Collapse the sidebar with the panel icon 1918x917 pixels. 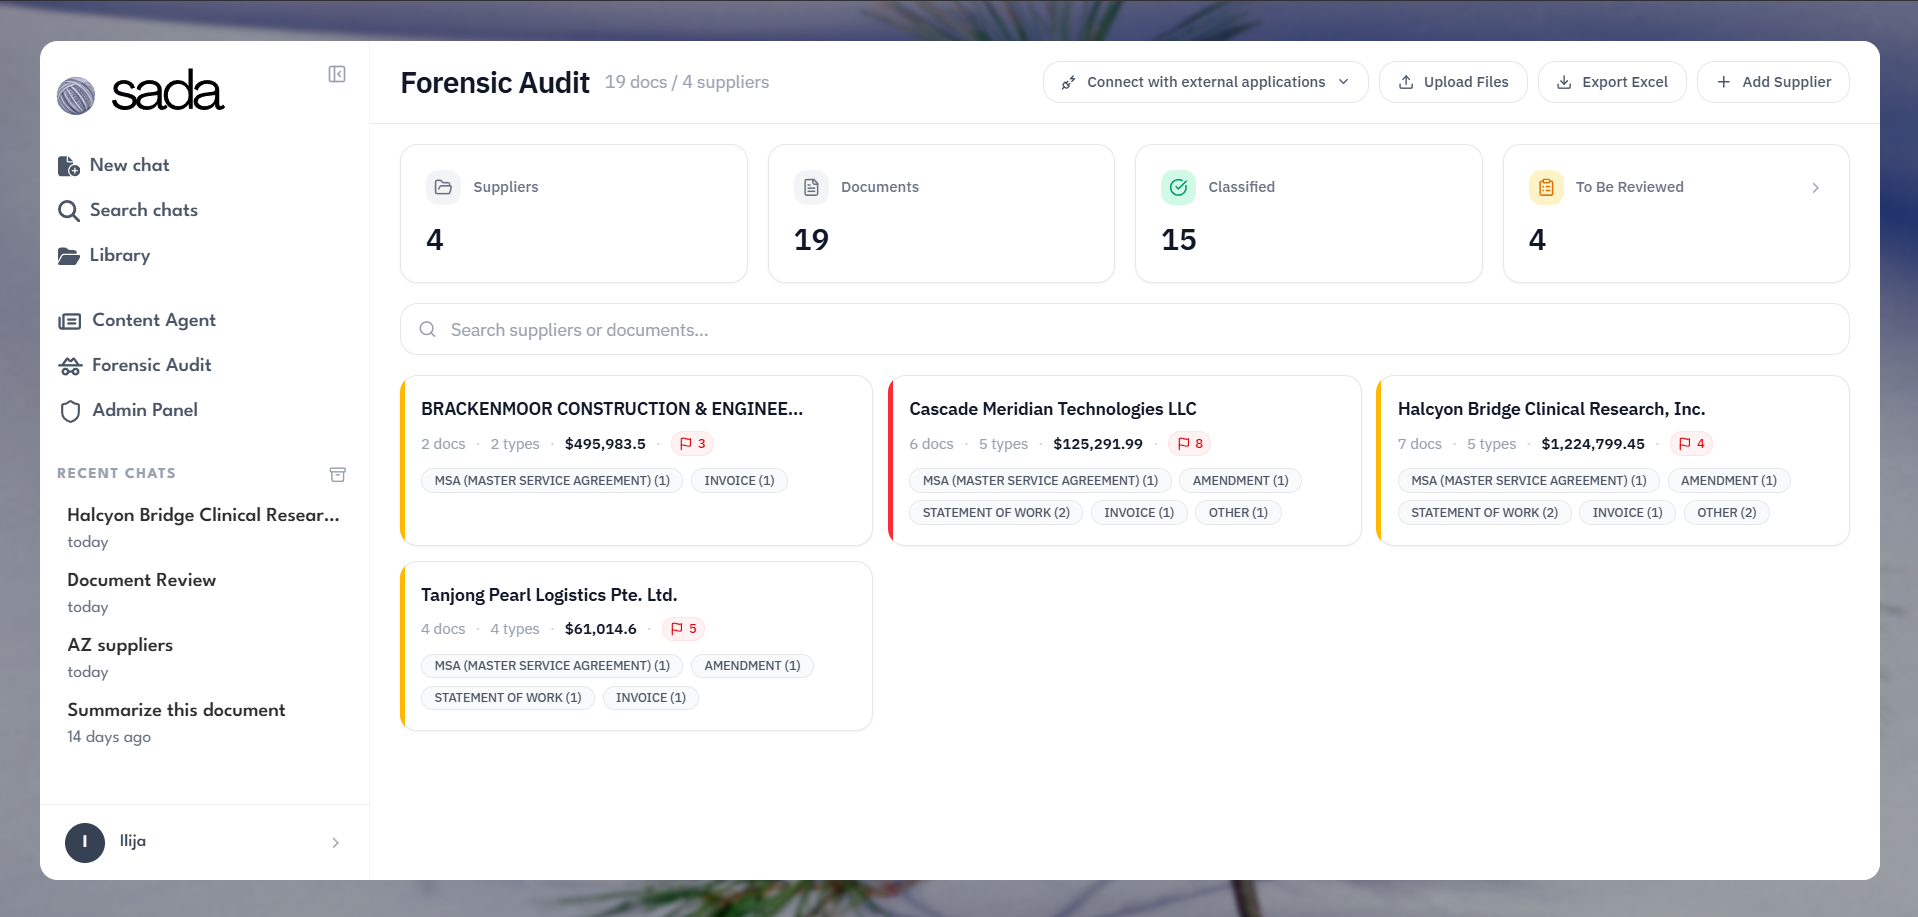337,74
